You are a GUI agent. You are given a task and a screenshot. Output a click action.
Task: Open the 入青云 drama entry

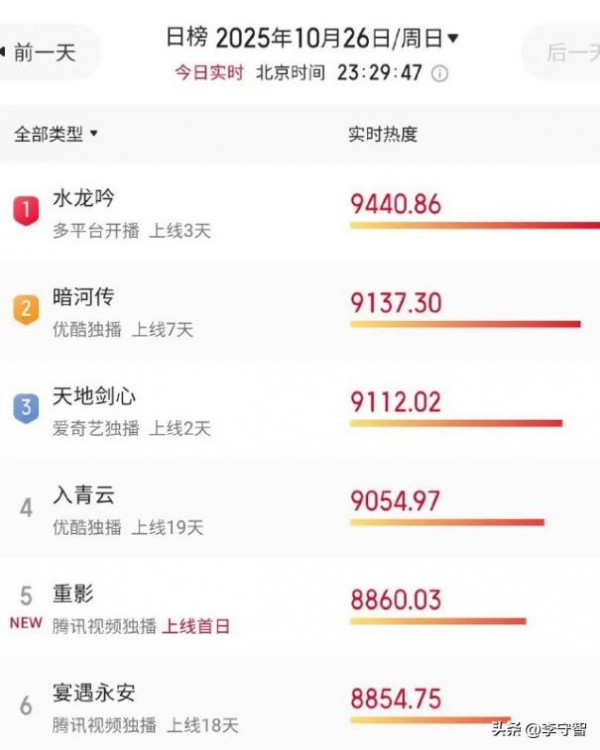(83, 494)
